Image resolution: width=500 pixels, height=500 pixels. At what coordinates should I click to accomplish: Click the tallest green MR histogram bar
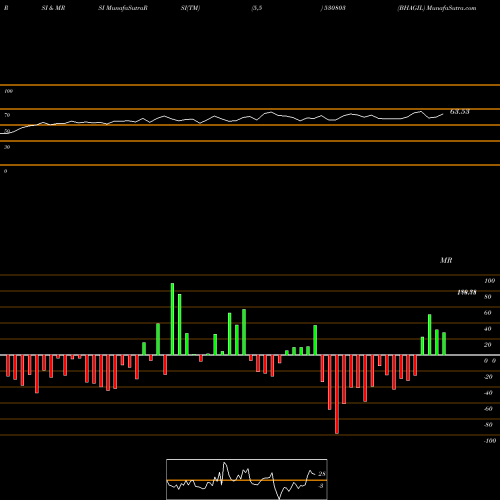tap(172, 319)
